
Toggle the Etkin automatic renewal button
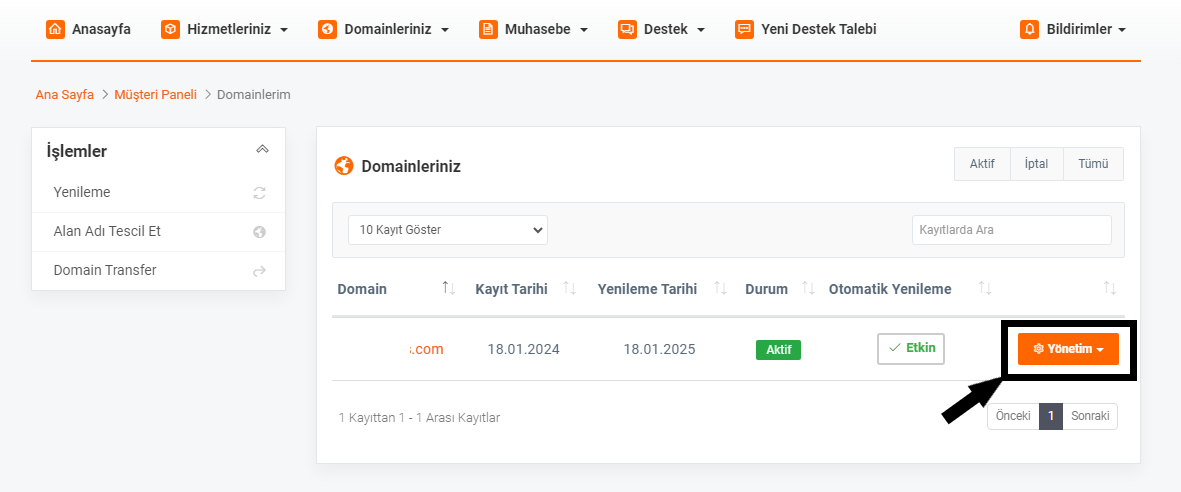[911, 349]
